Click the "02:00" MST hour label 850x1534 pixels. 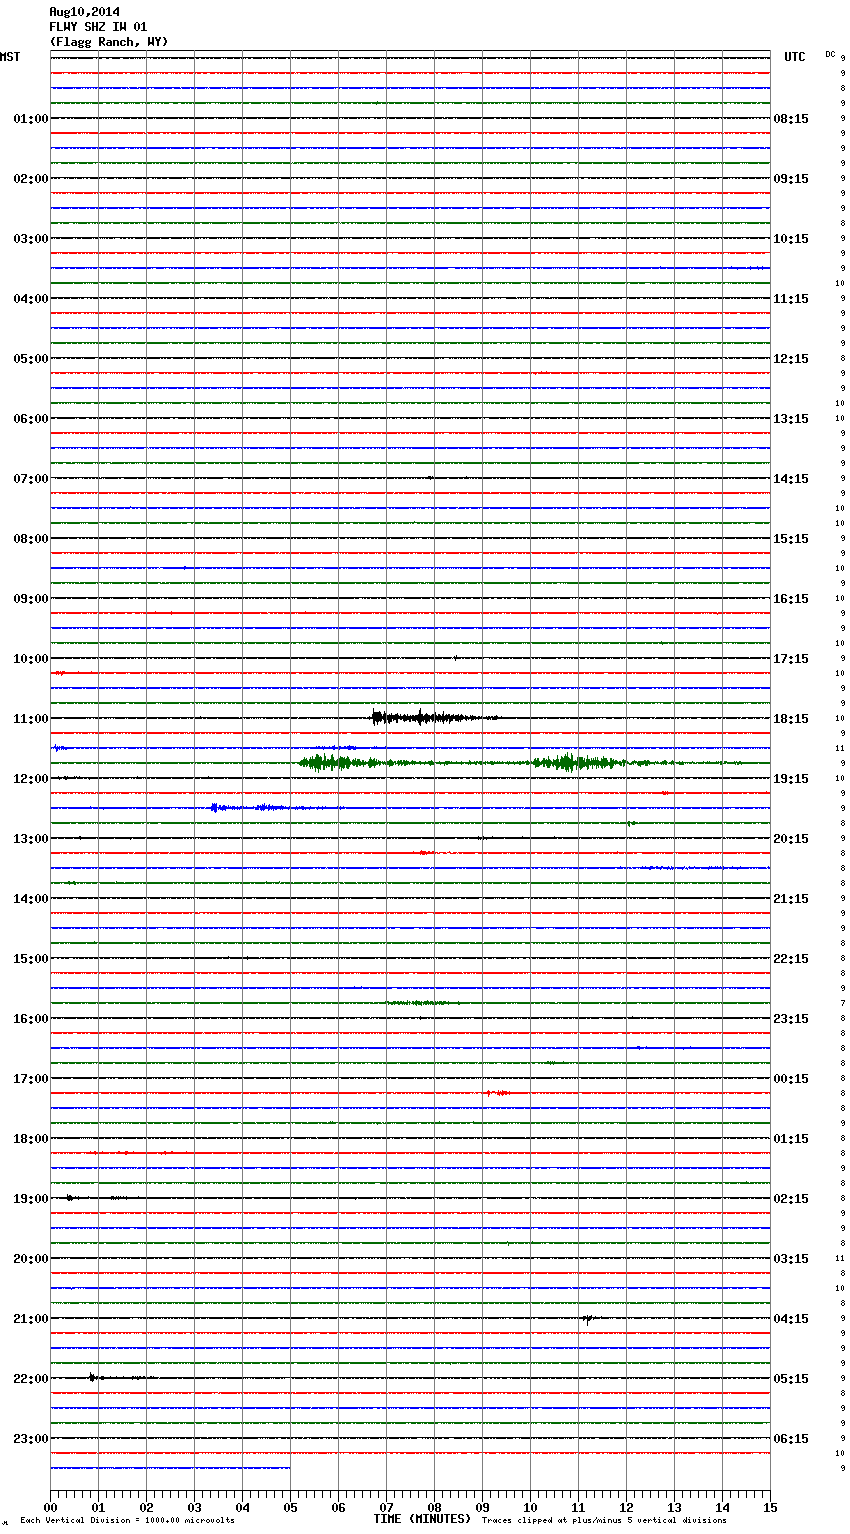pos(31,179)
